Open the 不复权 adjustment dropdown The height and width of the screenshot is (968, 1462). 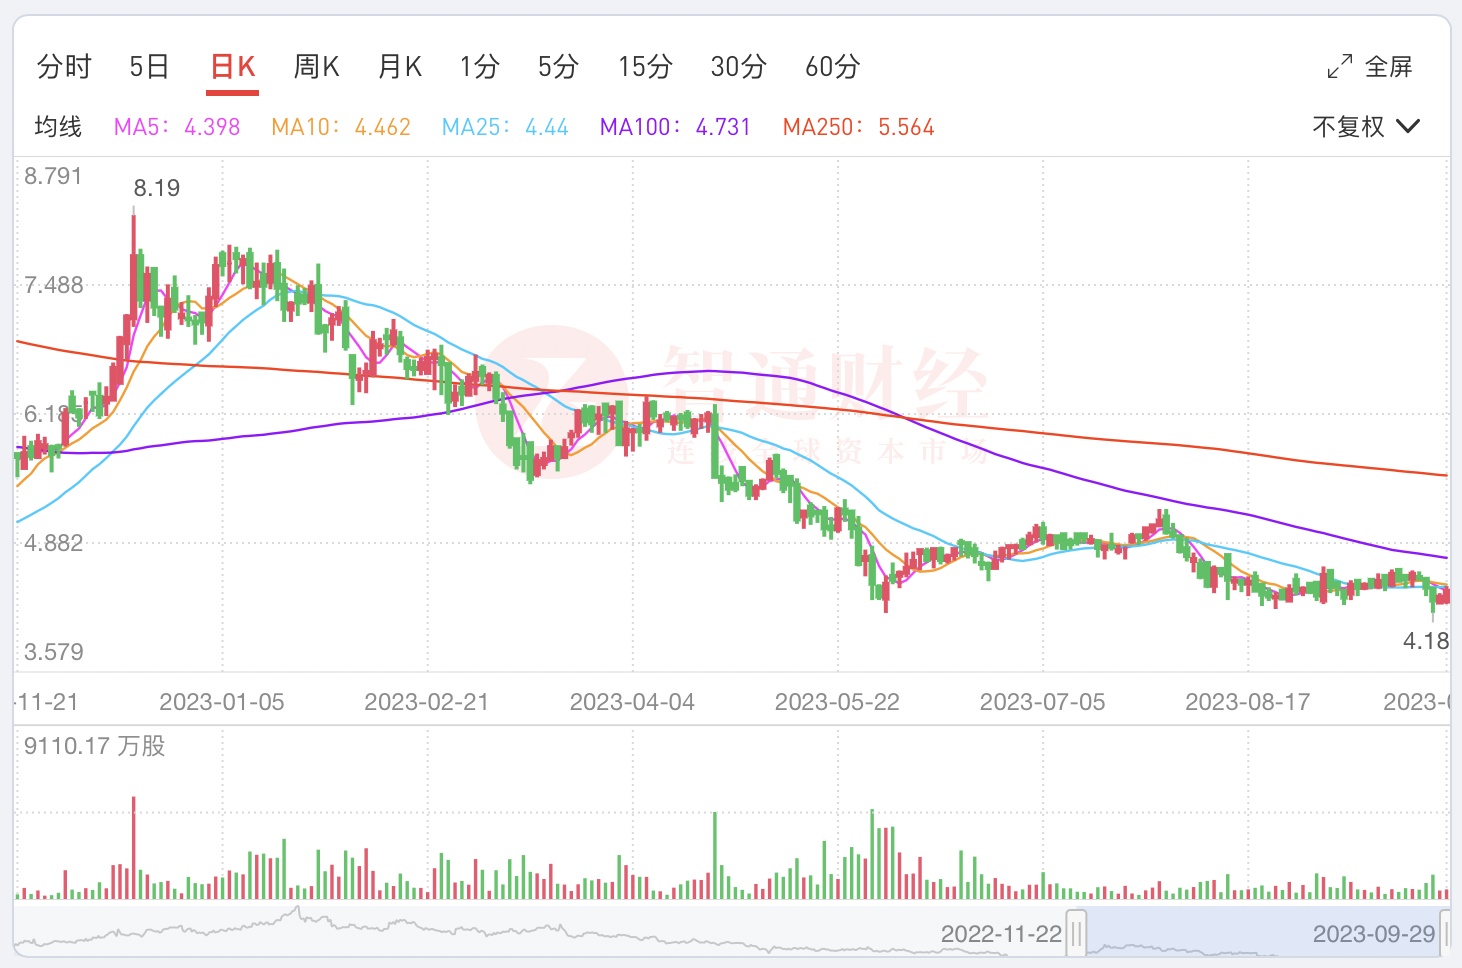(x=1365, y=127)
